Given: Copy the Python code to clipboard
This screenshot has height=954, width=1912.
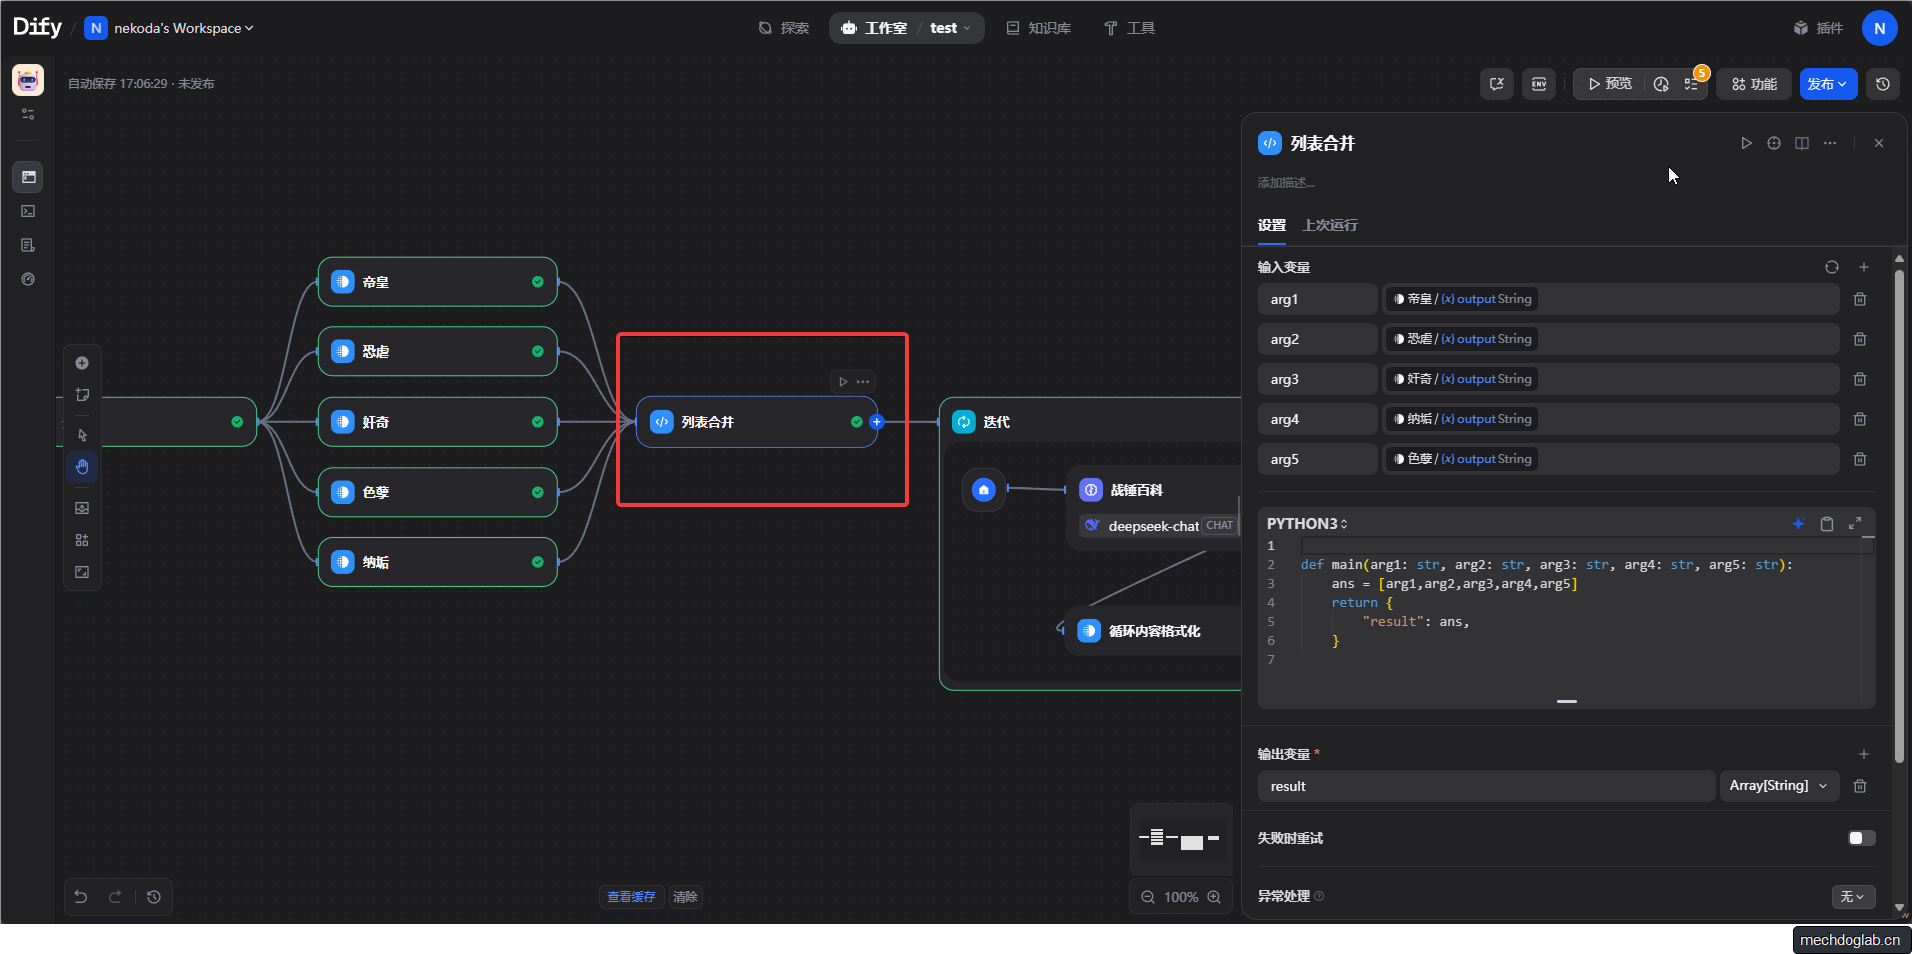Looking at the screenshot, I should 1827,524.
